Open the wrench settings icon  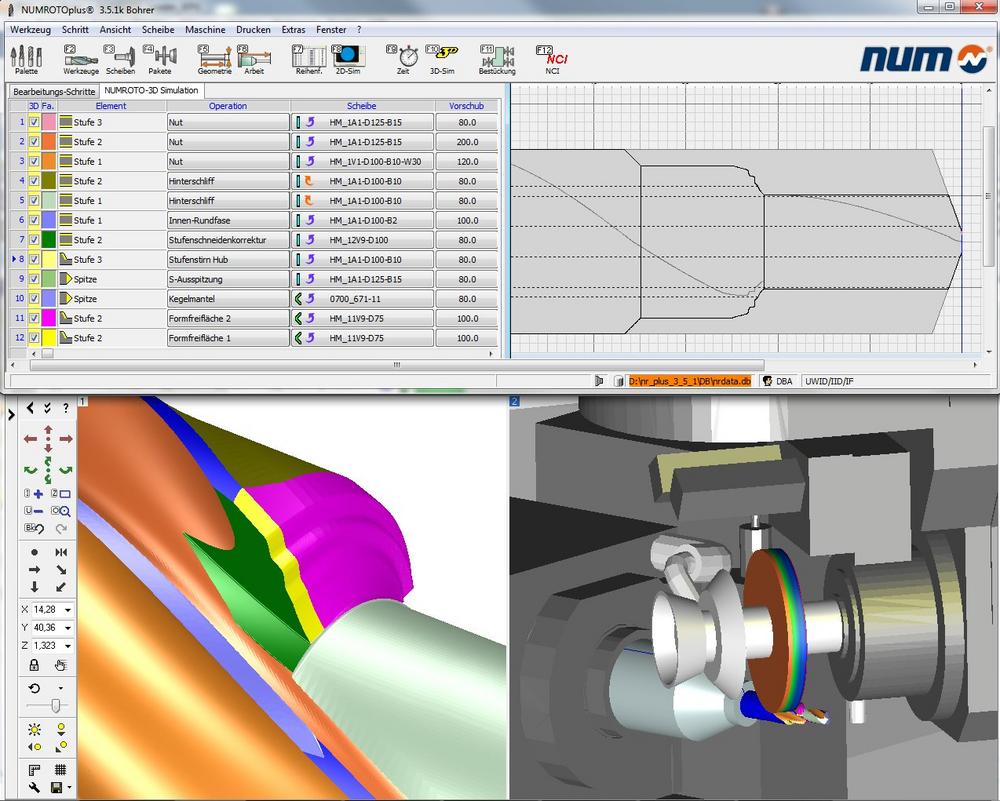(x=34, y=788)
